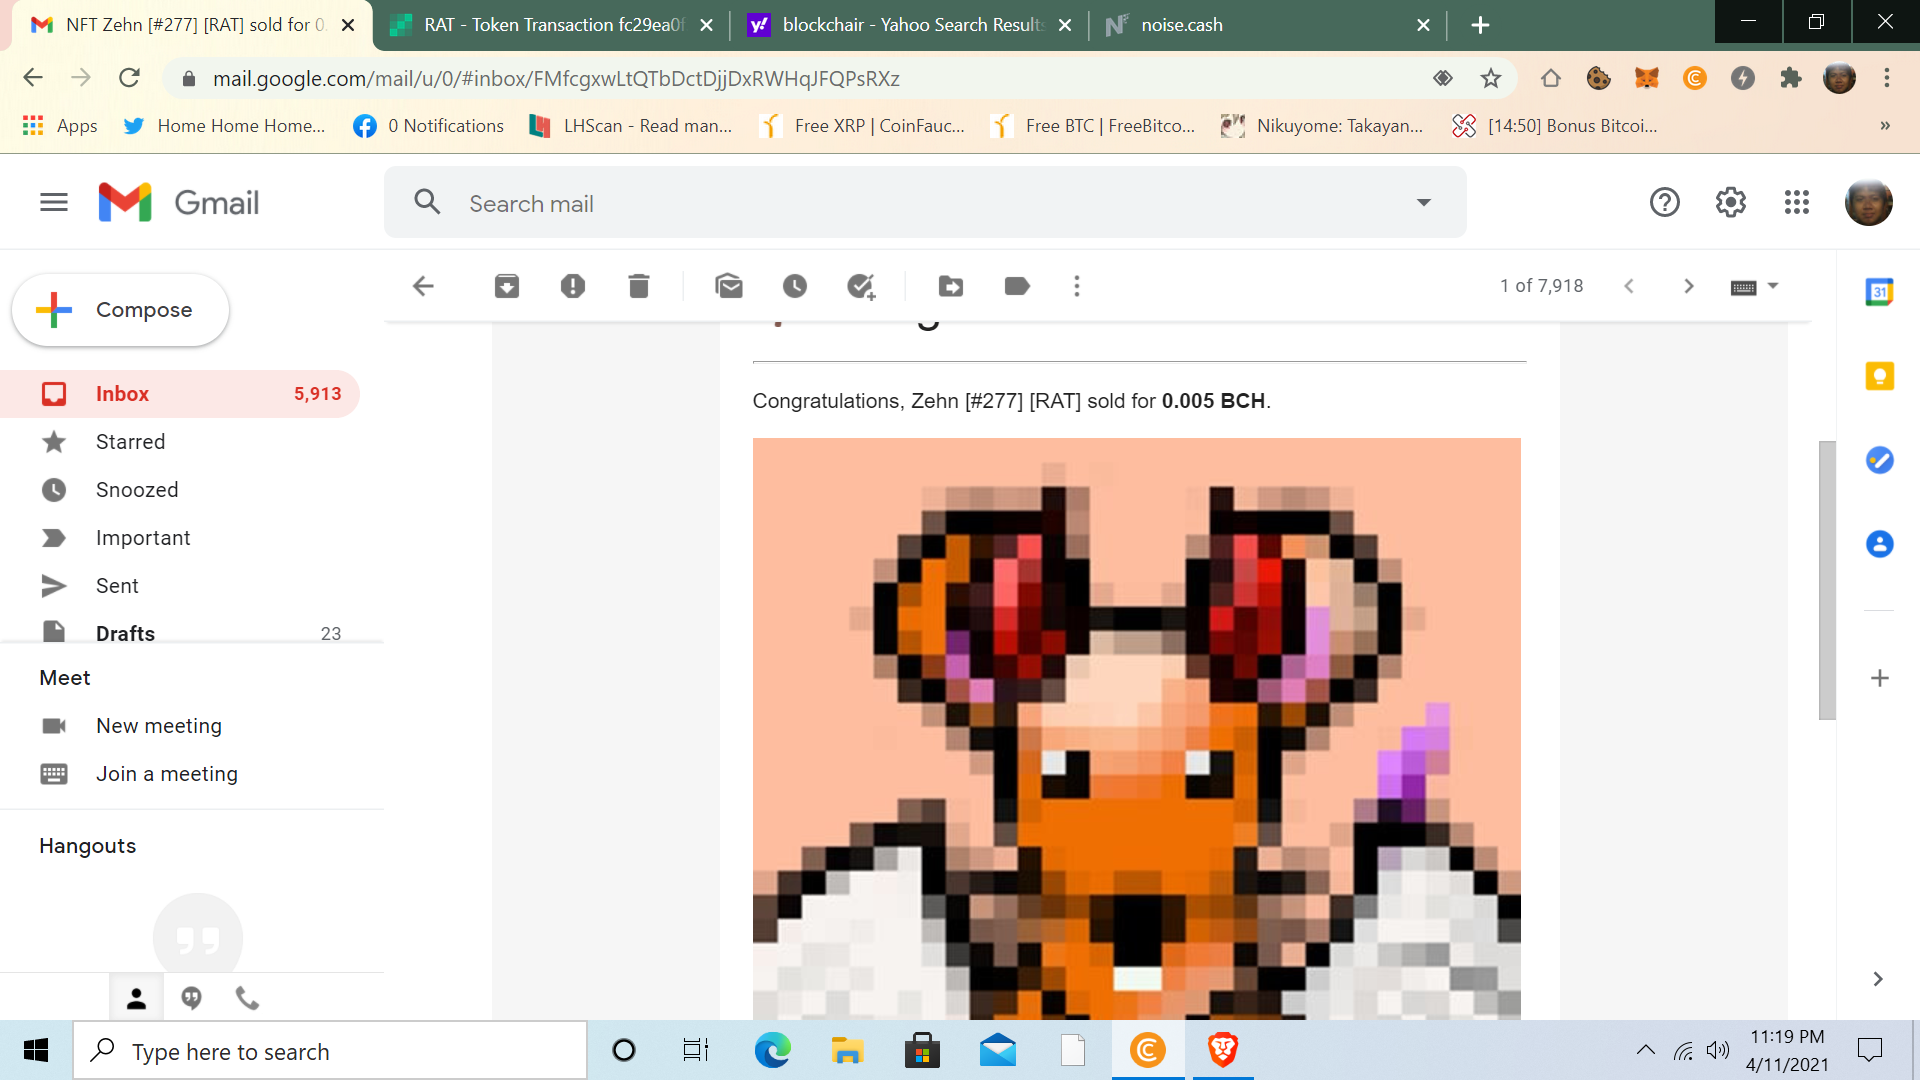Screen dimensions: 1920x1080
Task: Open Google apps grid
Action: [1797, 203]
